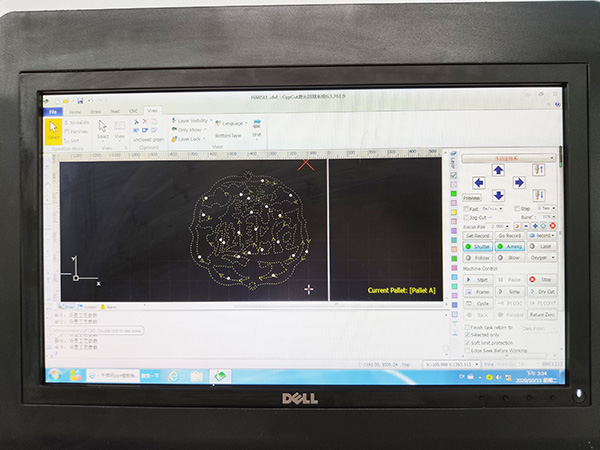This screenshot has height=450, width=600.
Task: Open the Oxygen gas dropdown
Action: 542,258
